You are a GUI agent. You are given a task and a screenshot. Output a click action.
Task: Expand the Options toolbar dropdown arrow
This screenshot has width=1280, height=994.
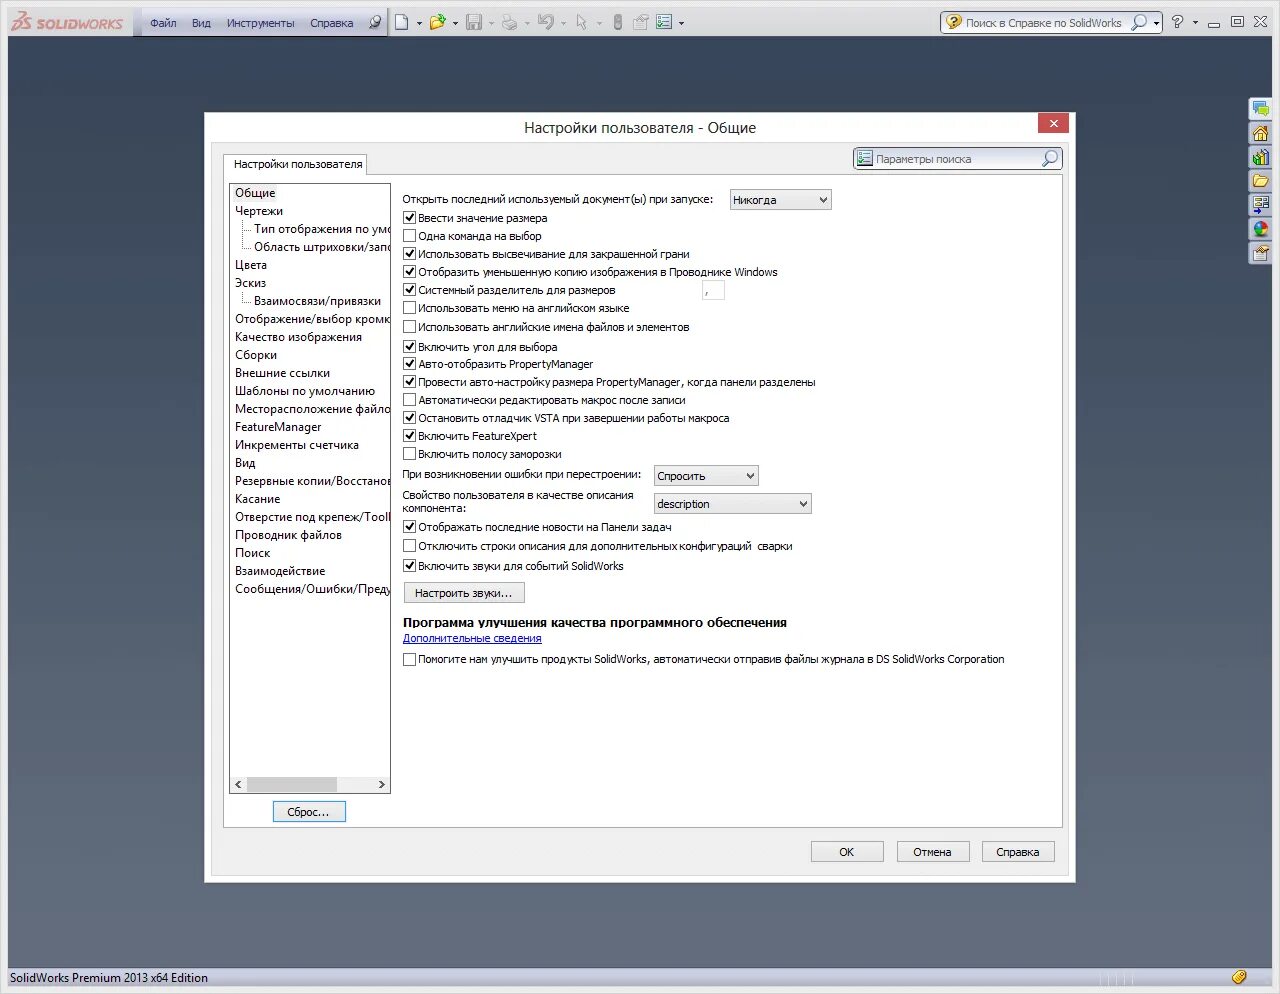pos(681,23)
